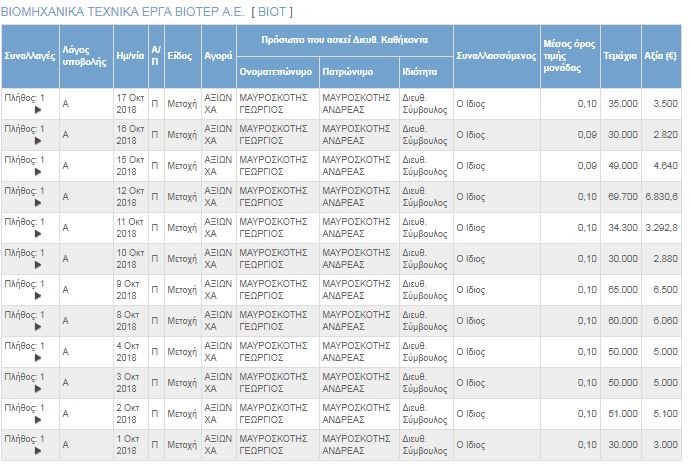Click the Λόγος υποβολής column header
The width and height of the screenshot is (691, 465).
coord(84,56)
